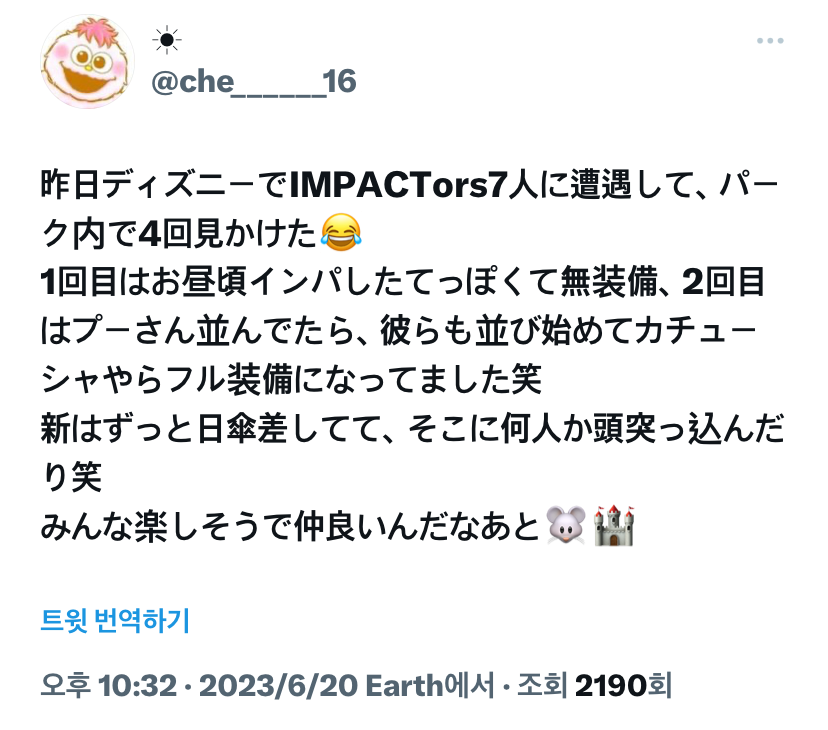The width and height of the screenshot is (828, 730).
Task: Click the crying-laughing emoji in the tweet
Action: [341, 232]
